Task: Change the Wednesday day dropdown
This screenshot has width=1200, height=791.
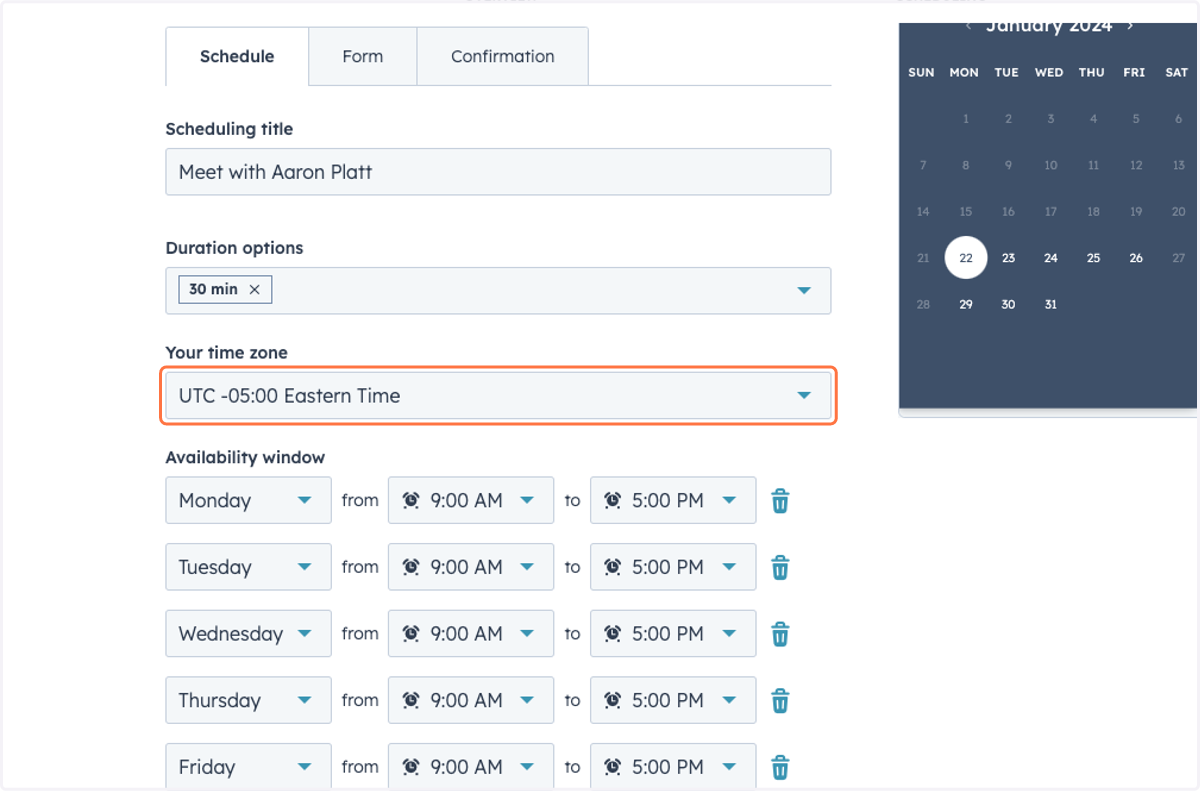Action: click(248, 634)
